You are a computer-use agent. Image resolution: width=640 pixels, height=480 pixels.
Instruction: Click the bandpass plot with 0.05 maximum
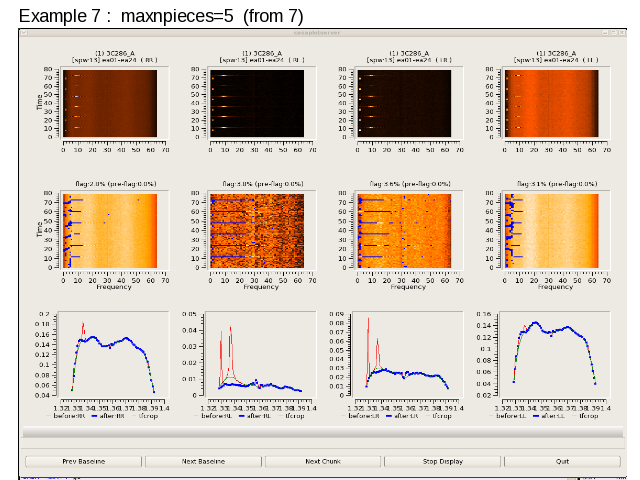261,354
